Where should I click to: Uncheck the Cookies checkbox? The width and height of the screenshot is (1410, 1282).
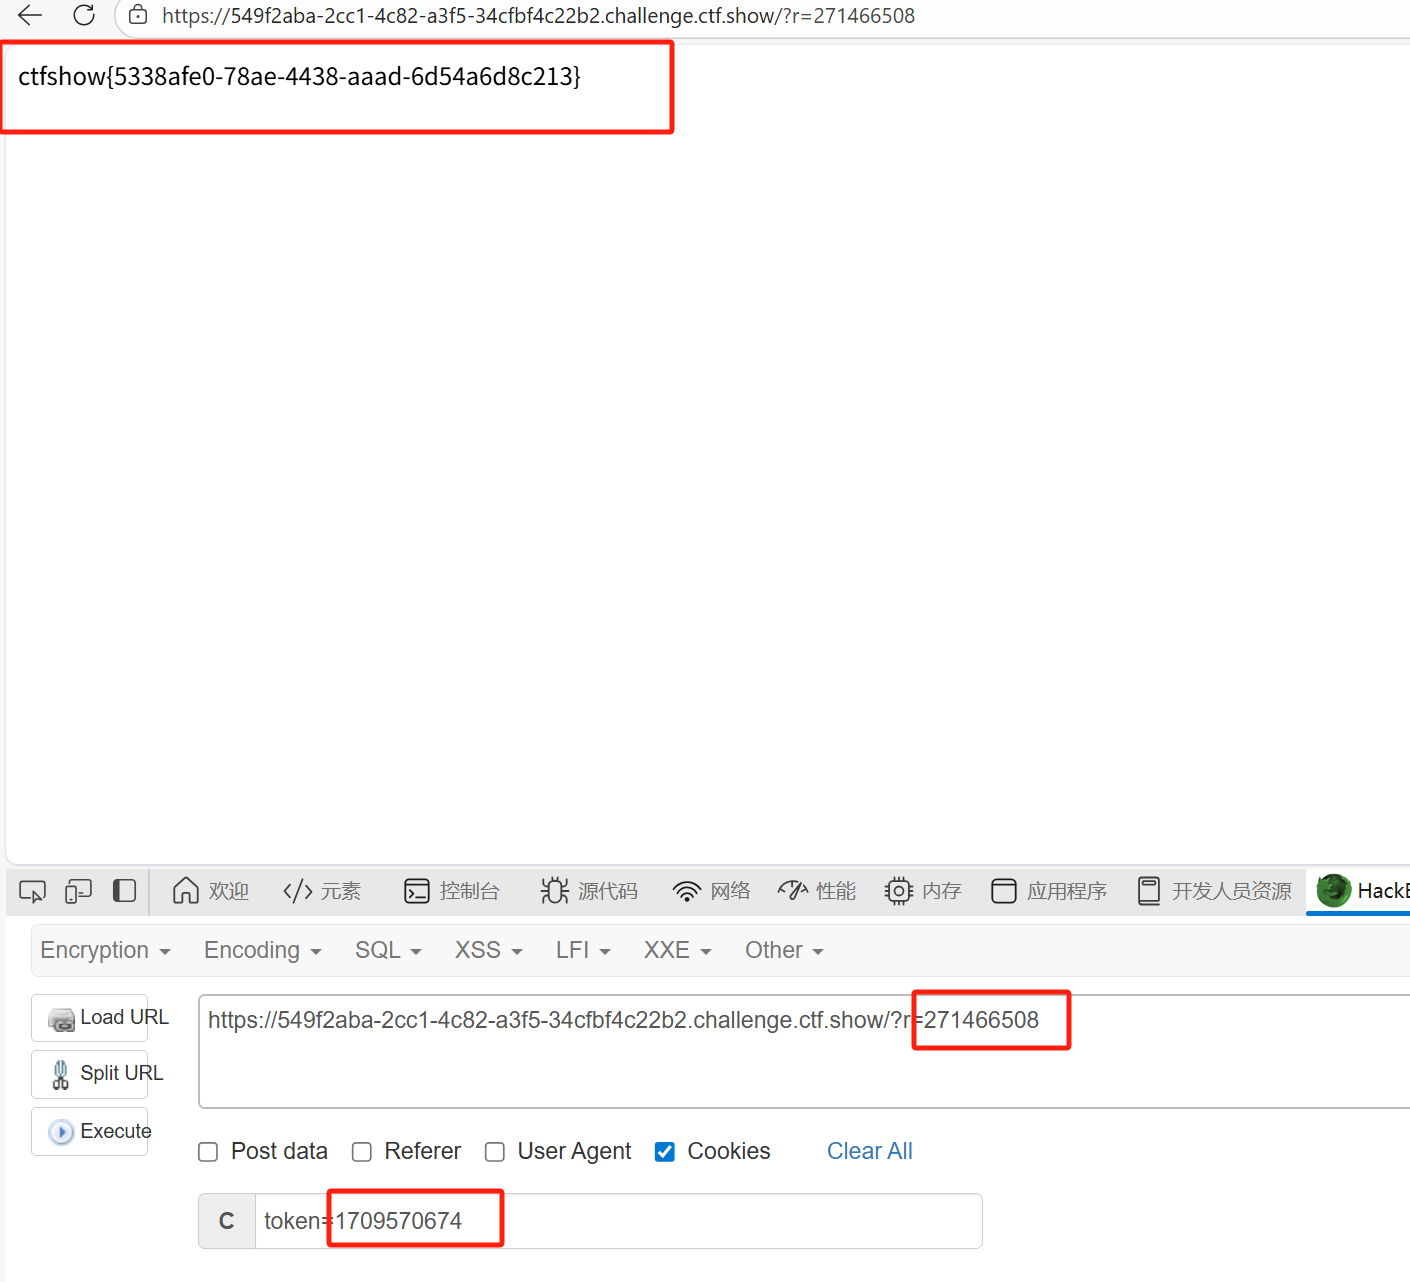pyautogui.click(x=665, y=1152)
